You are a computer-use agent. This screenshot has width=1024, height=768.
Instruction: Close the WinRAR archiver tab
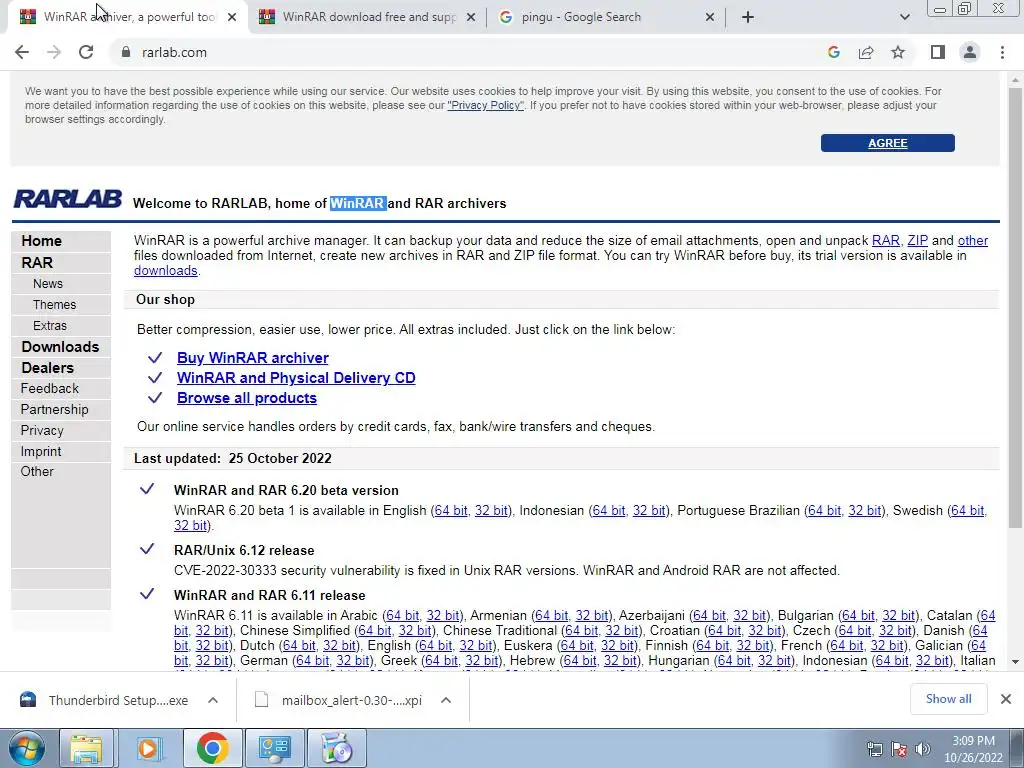(x=232, y=17)
